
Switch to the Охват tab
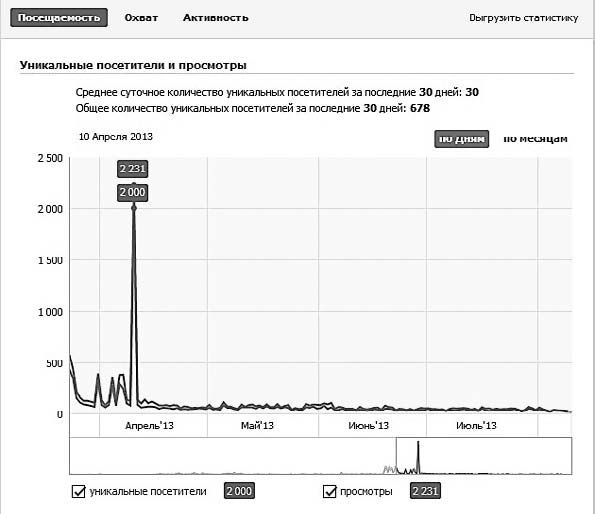[x=141, y=18]
